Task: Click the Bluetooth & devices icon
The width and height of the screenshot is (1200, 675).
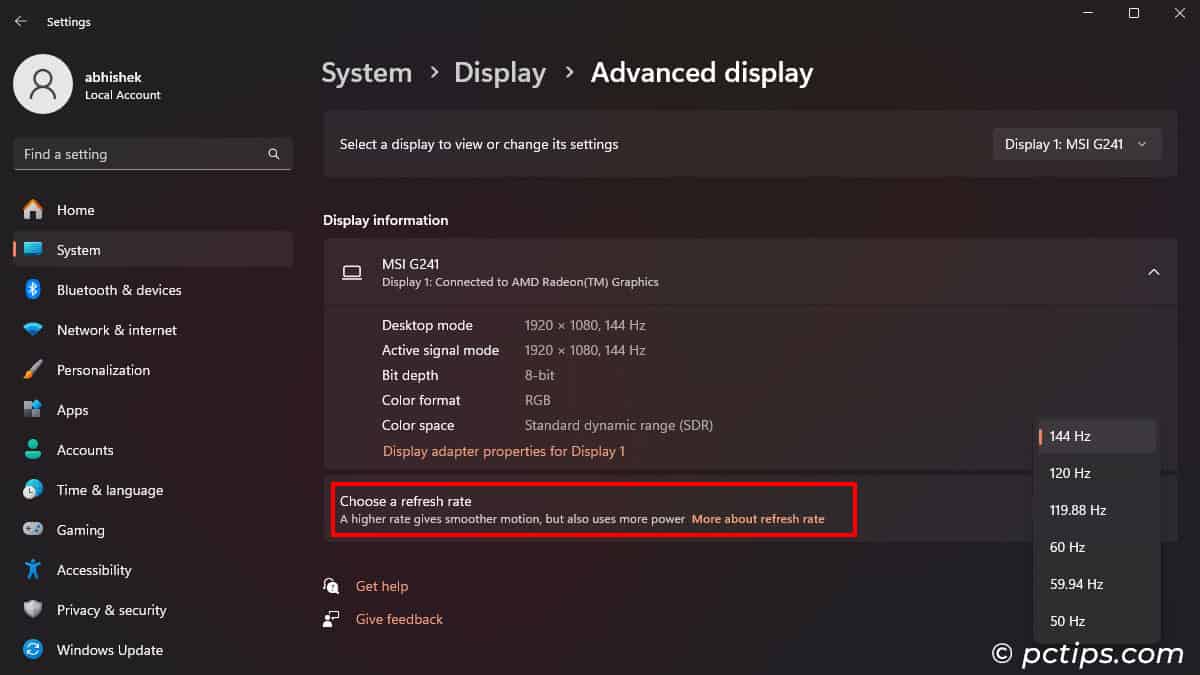Action: point(33,290)
